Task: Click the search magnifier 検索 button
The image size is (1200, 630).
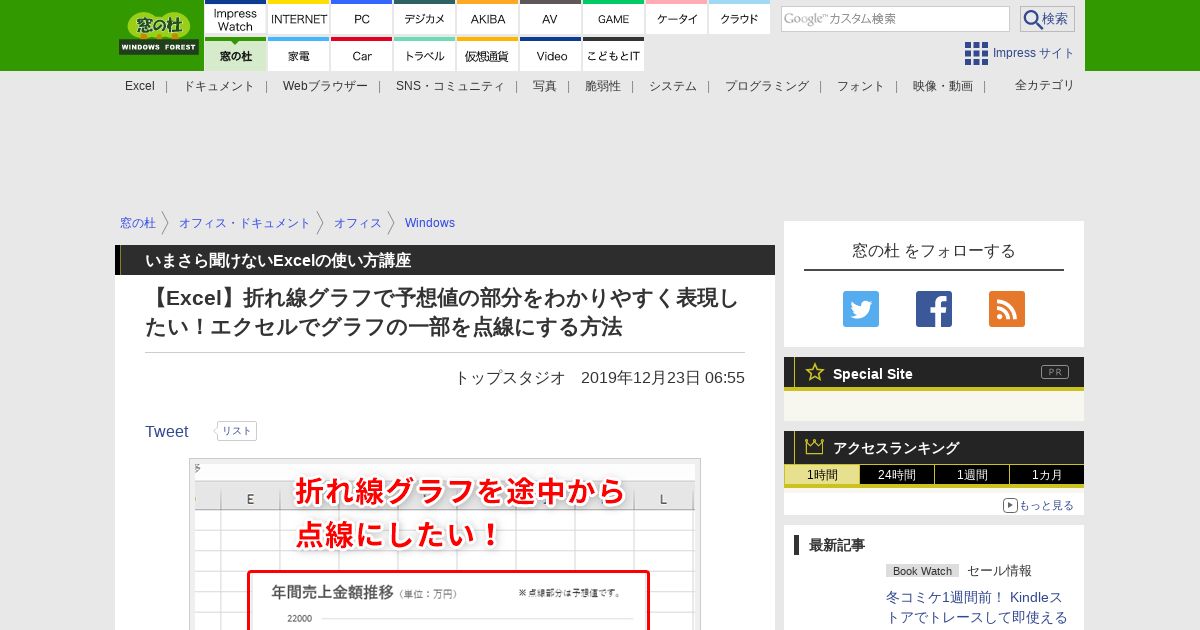Action: [x=1047, y=19]
